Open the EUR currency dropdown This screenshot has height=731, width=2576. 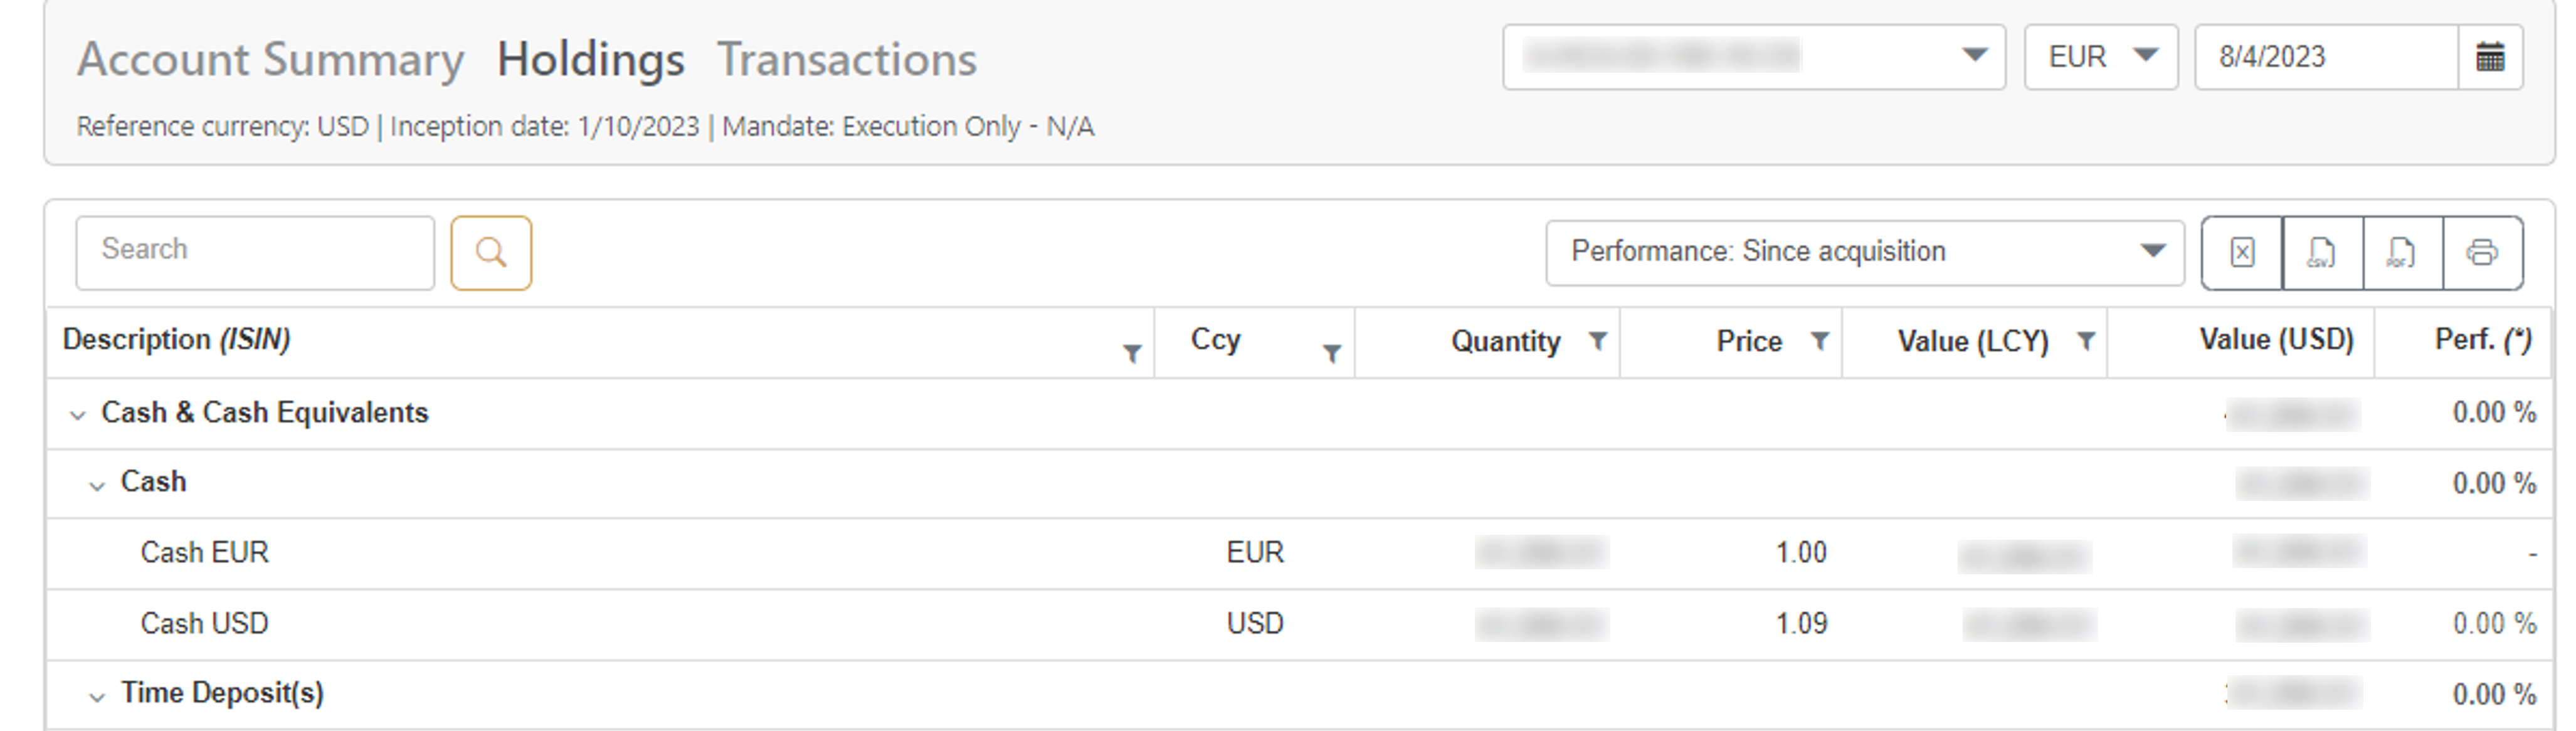coord(2101,57)
